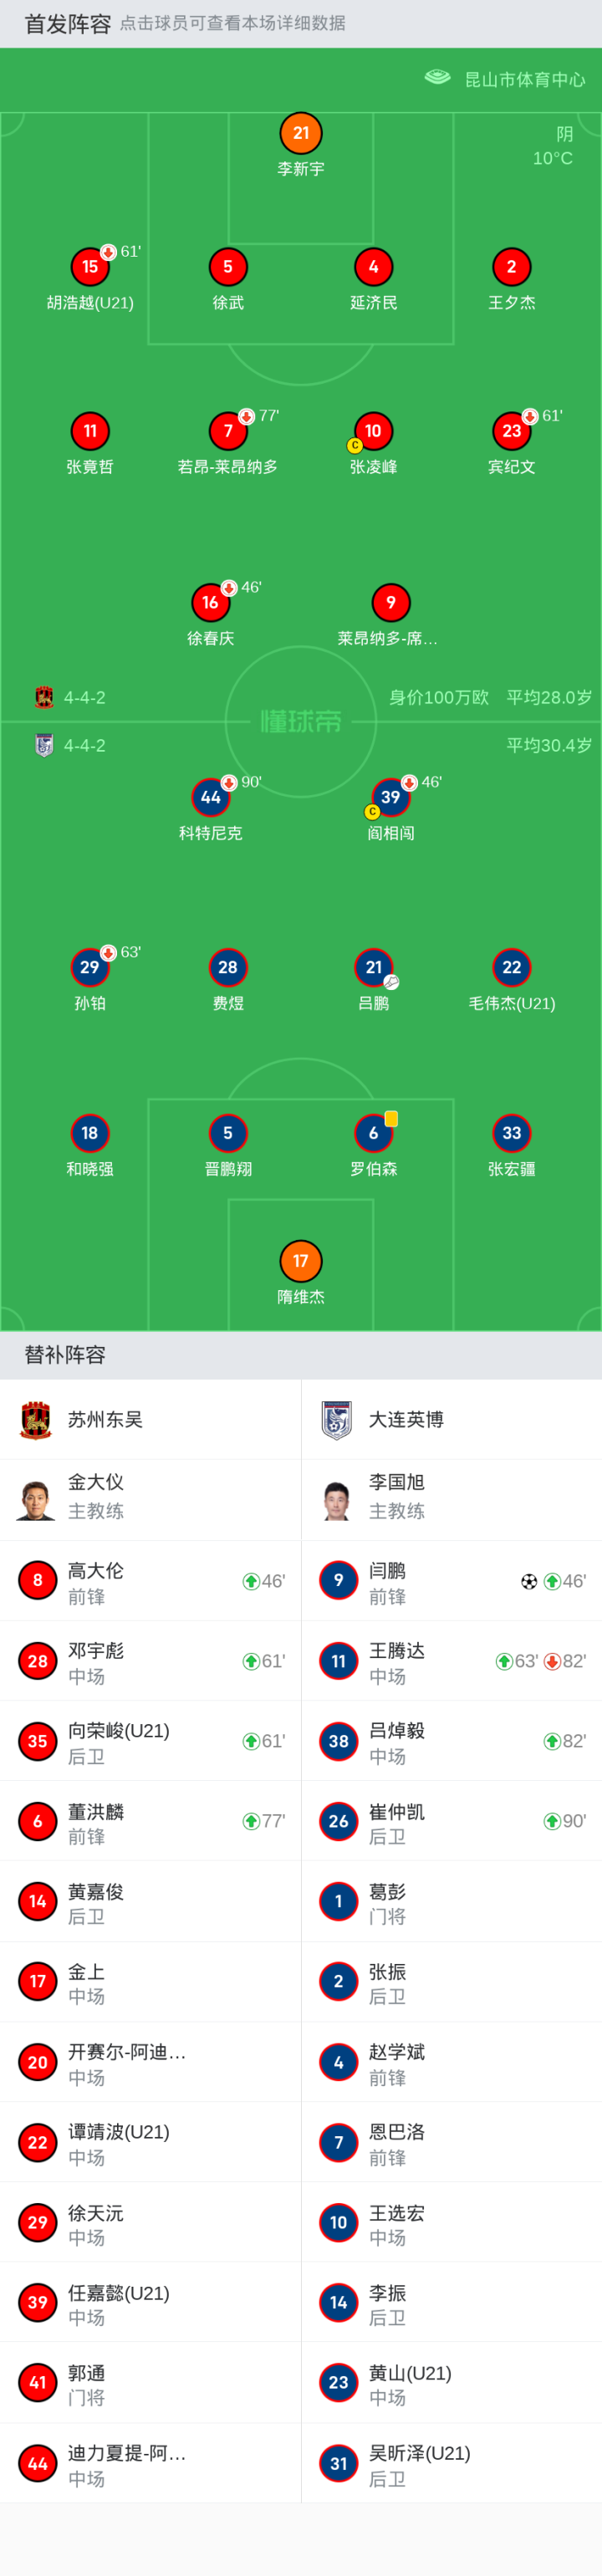Image resolution: width=602 pixels, height=2576 pixels.
Task: Click the 首发阵容 section header
Action: (68, 24)
